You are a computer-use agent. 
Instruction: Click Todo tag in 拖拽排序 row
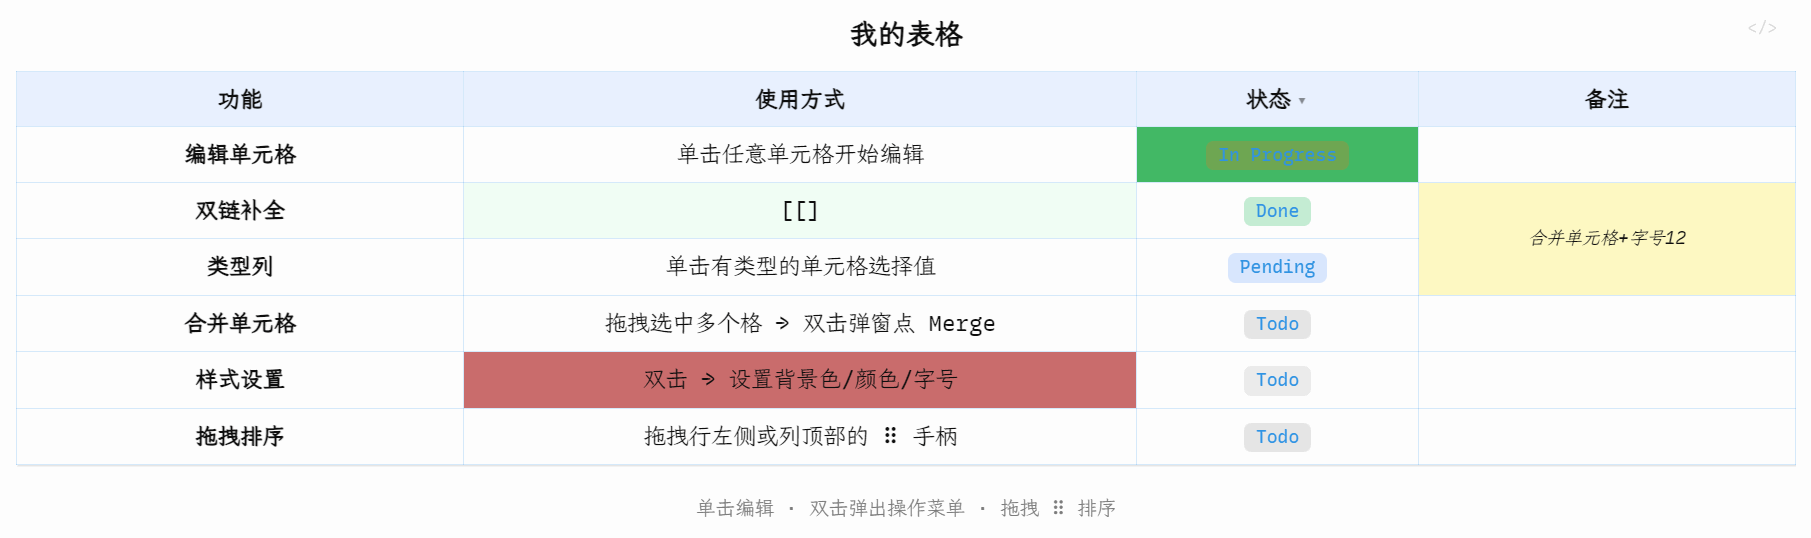(x=1277, y=437)
